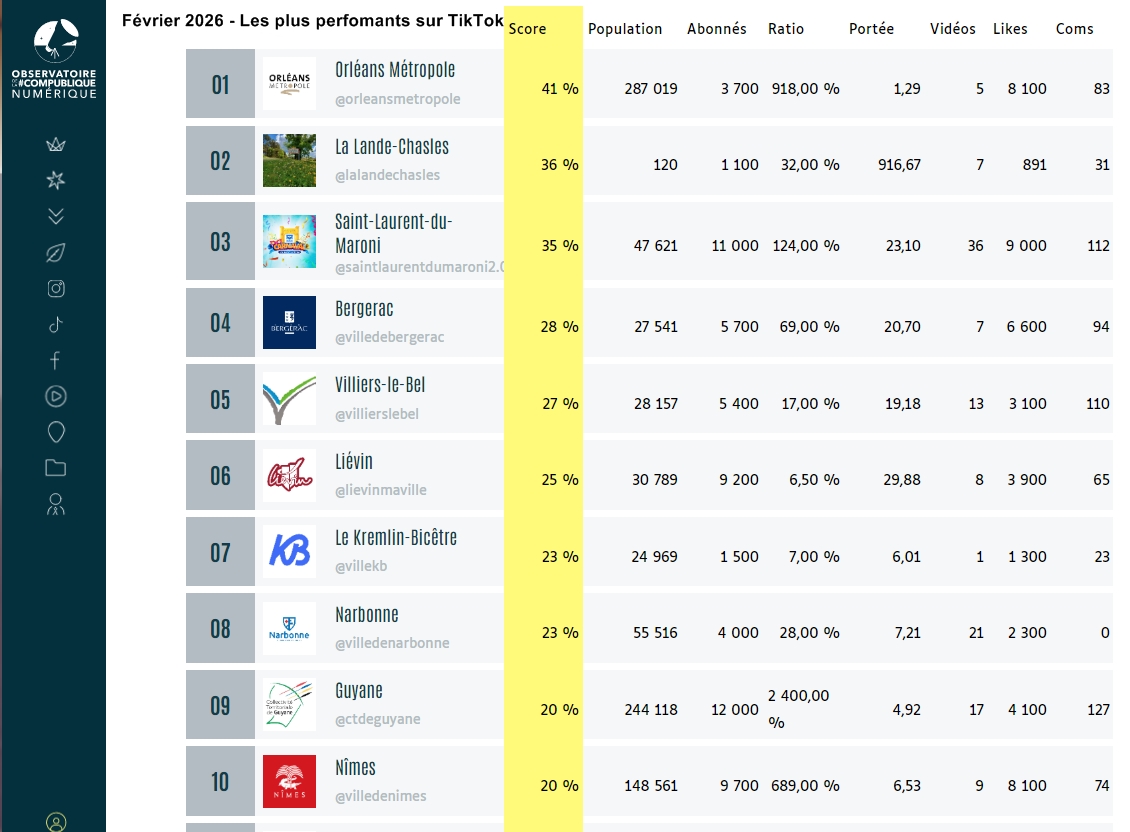The height and width of the screenshot is (832, 1130).
Task: Open the Guyane name link
Action: pos(359,691)
